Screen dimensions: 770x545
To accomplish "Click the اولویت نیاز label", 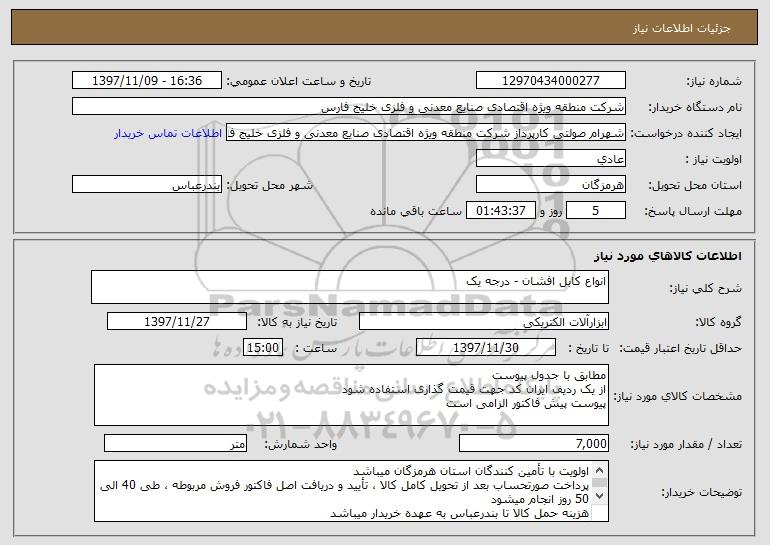I will click(714, 160).
